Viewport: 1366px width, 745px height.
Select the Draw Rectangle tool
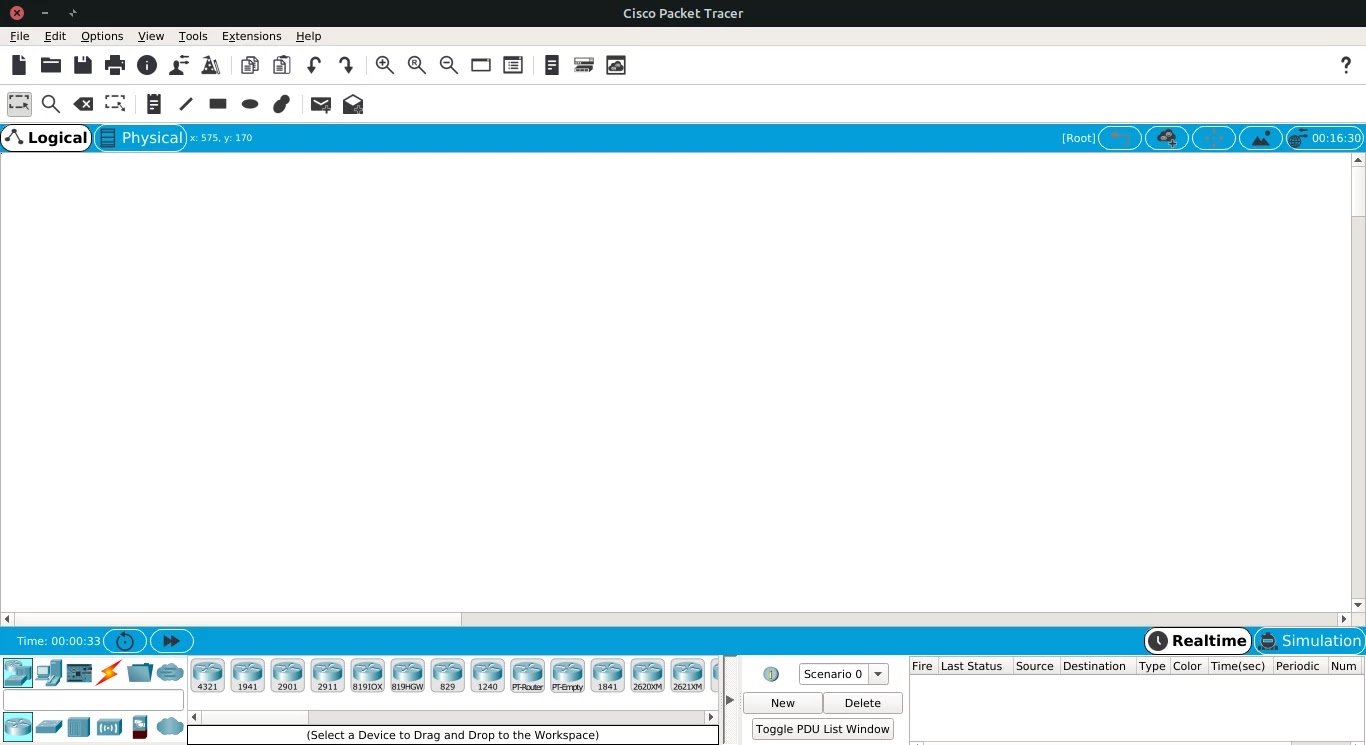[x=217, y=104]
